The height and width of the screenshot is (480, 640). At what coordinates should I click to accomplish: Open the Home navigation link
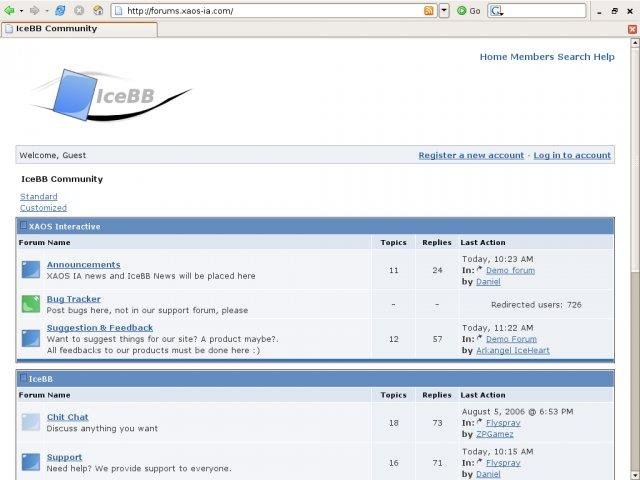[493, 57]
